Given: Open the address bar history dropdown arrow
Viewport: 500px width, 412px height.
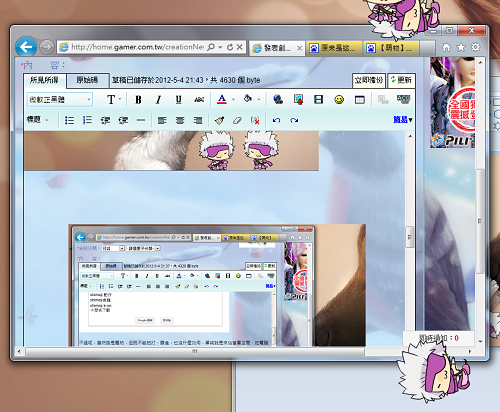Looking at the screenshot, I should pos(220,47).
